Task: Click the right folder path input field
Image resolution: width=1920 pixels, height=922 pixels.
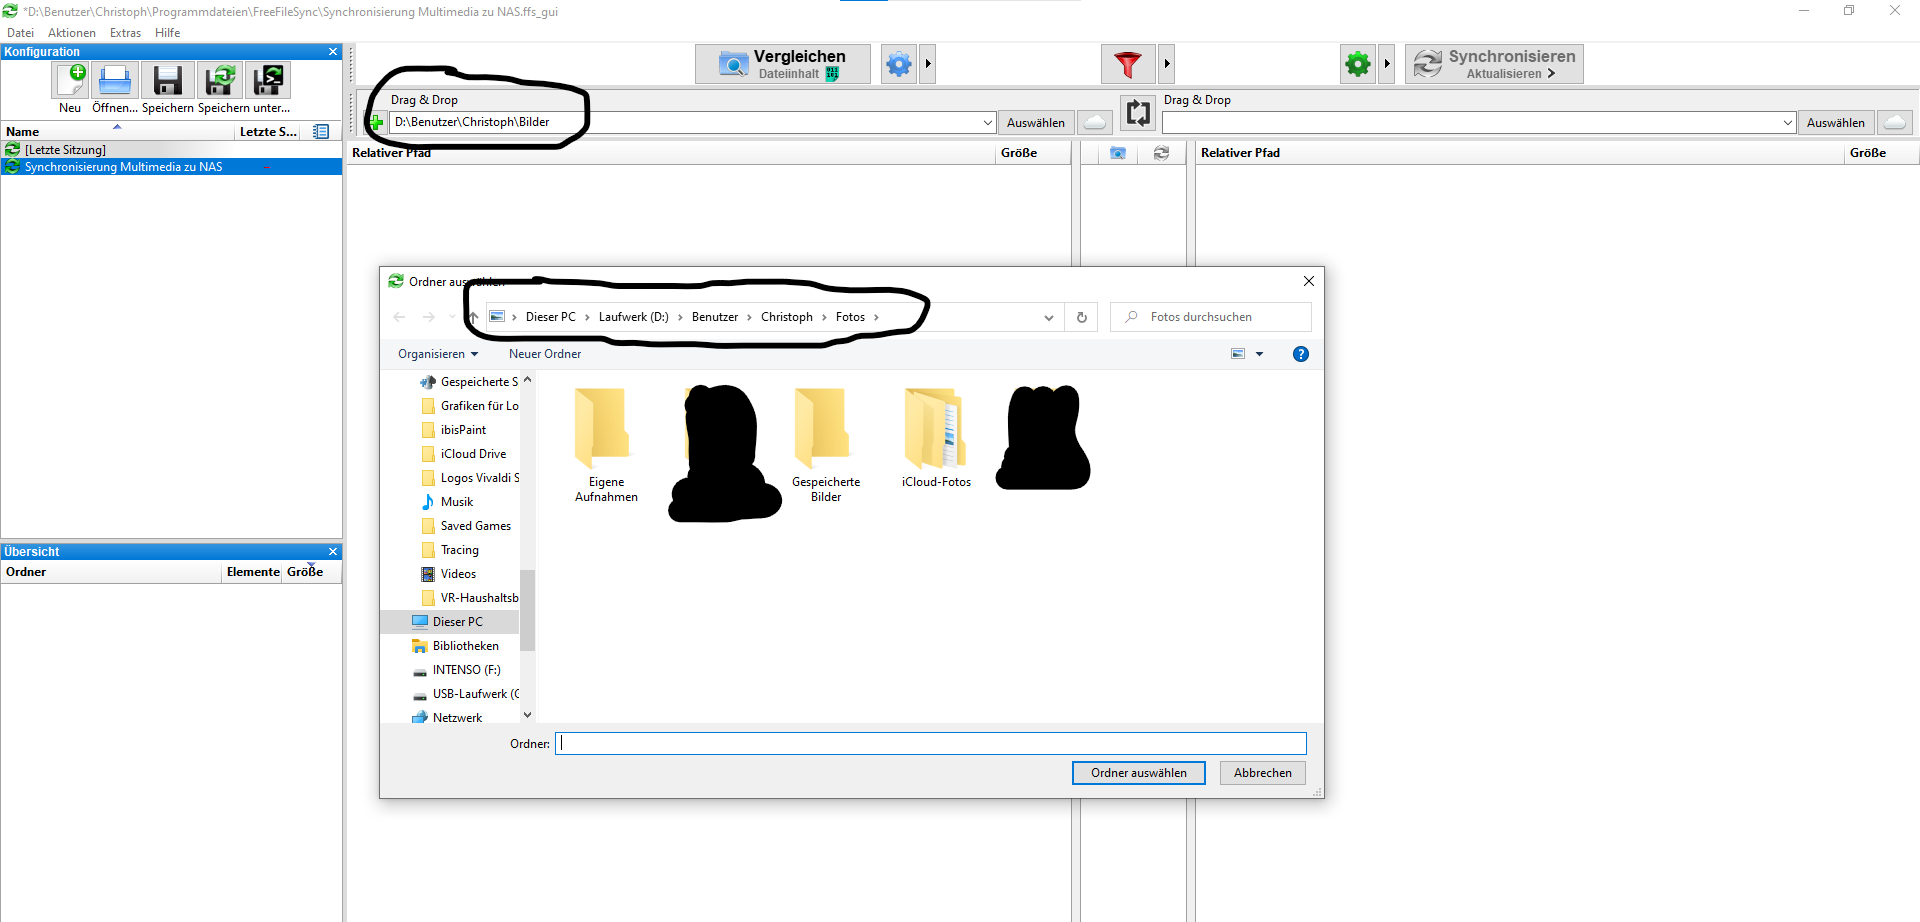Action: (1470, 123)
